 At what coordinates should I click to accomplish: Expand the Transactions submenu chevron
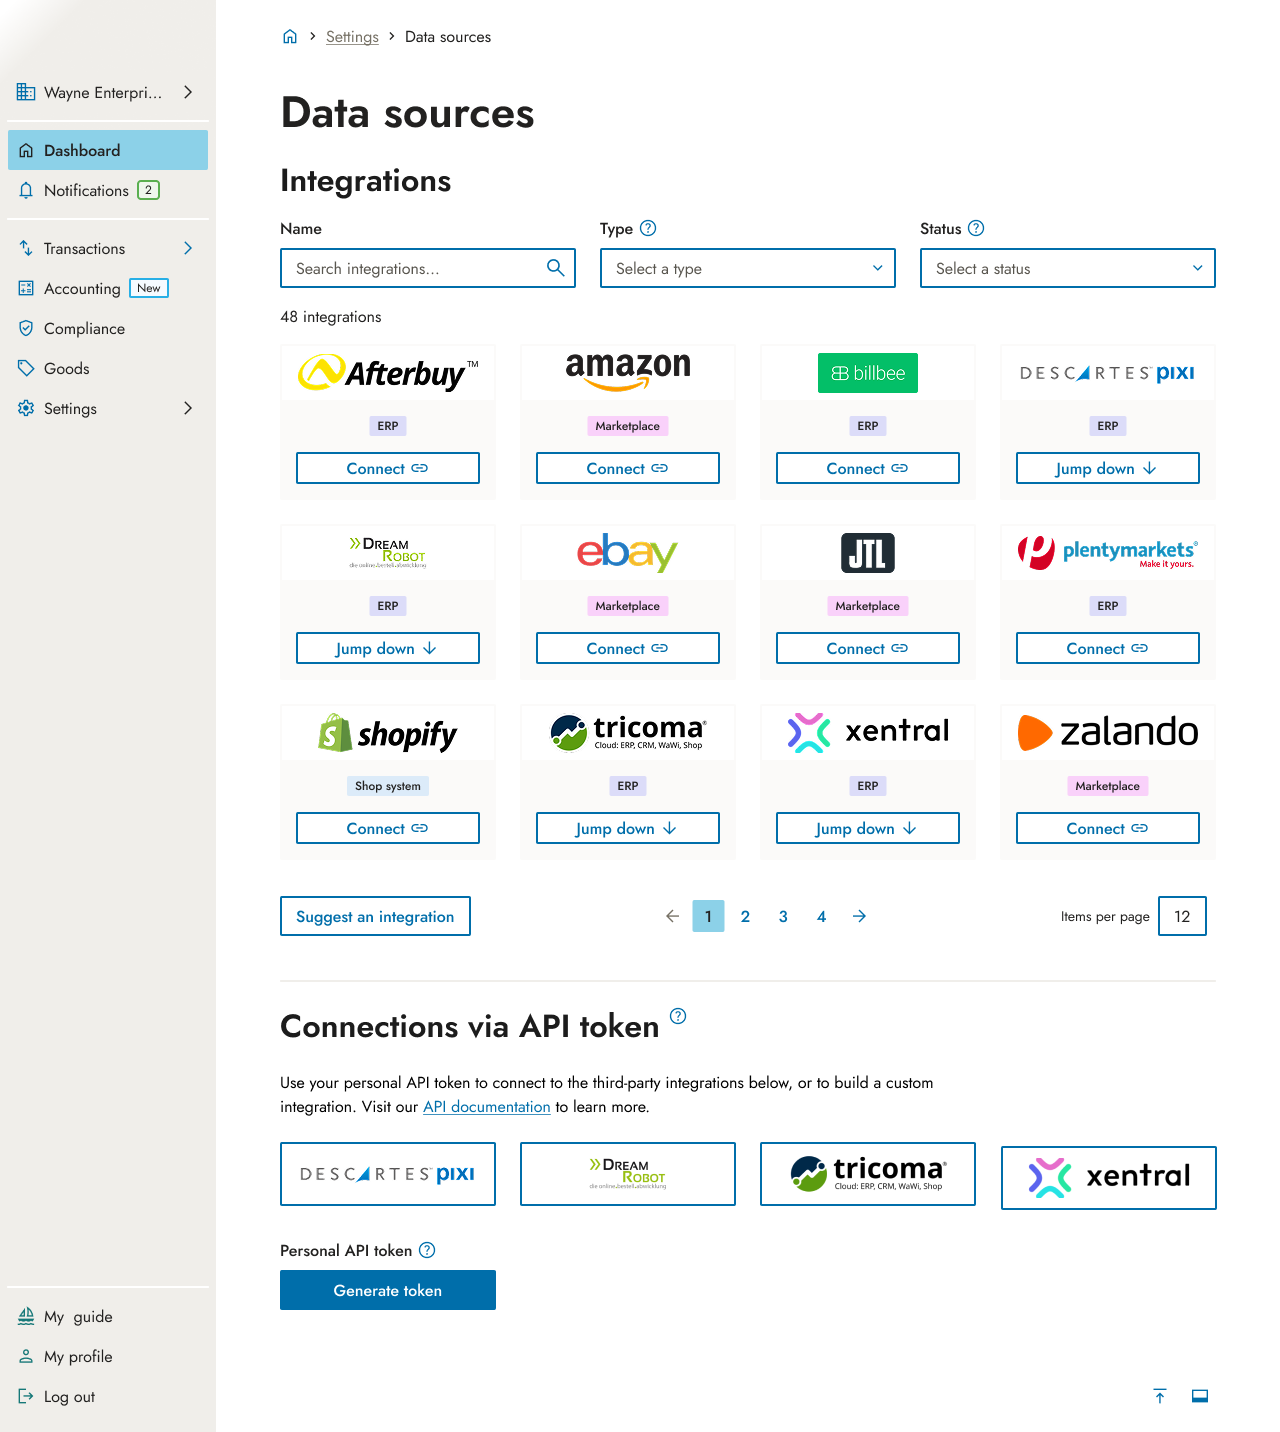point(188,248)
